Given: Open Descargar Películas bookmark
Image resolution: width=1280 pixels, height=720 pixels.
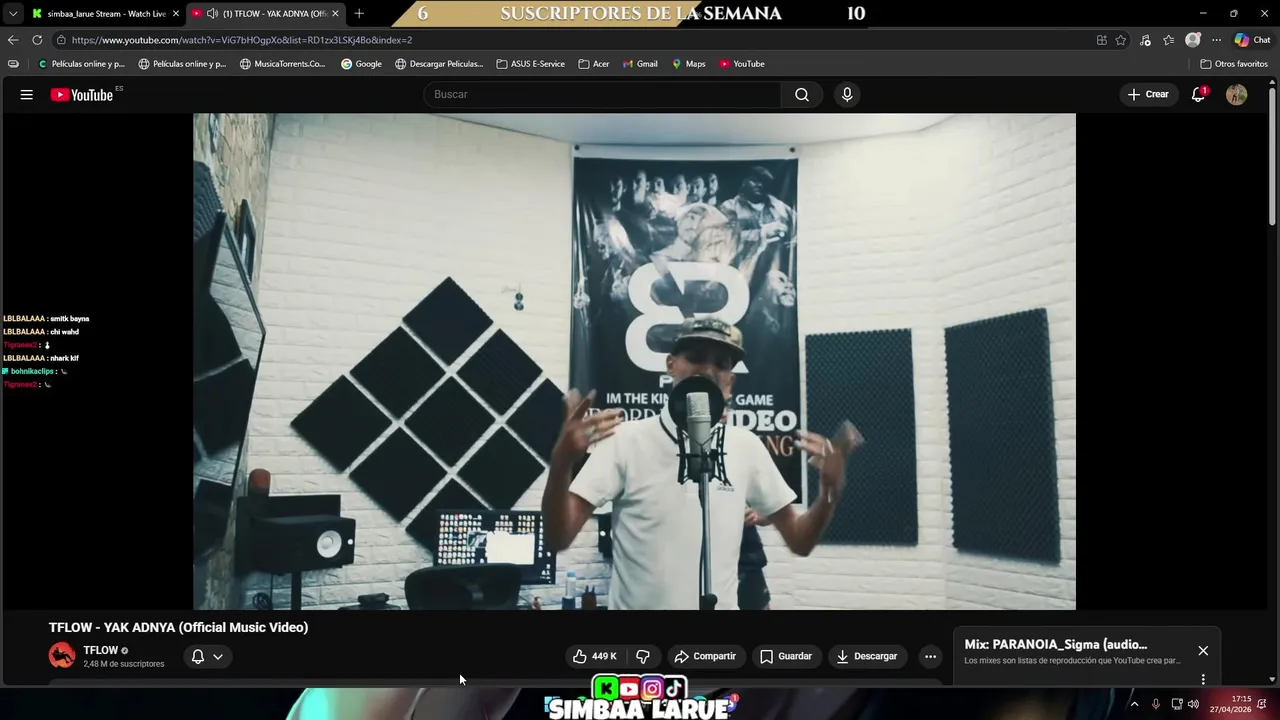Looking at the screenshot, I should pos(439,64).
